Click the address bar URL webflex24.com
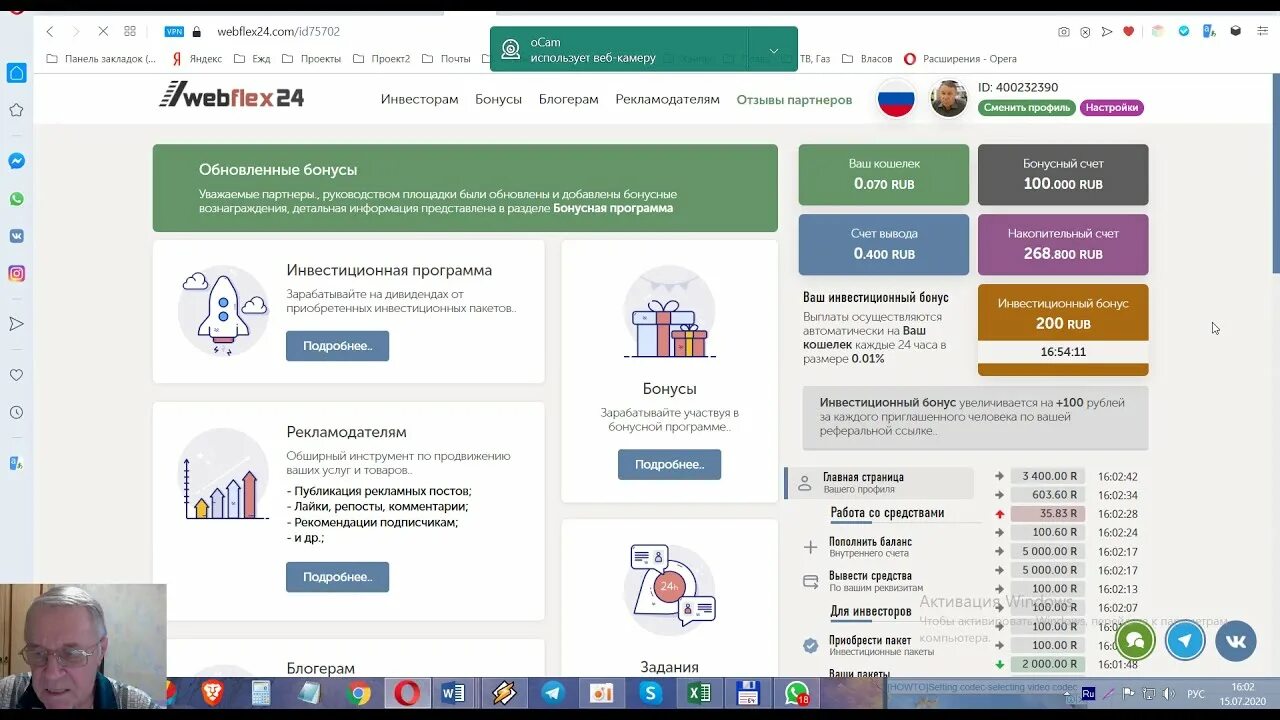Image resolution: width=1280 pixels, height=720 pixels. pyautogui.click(x=278, y=32)
